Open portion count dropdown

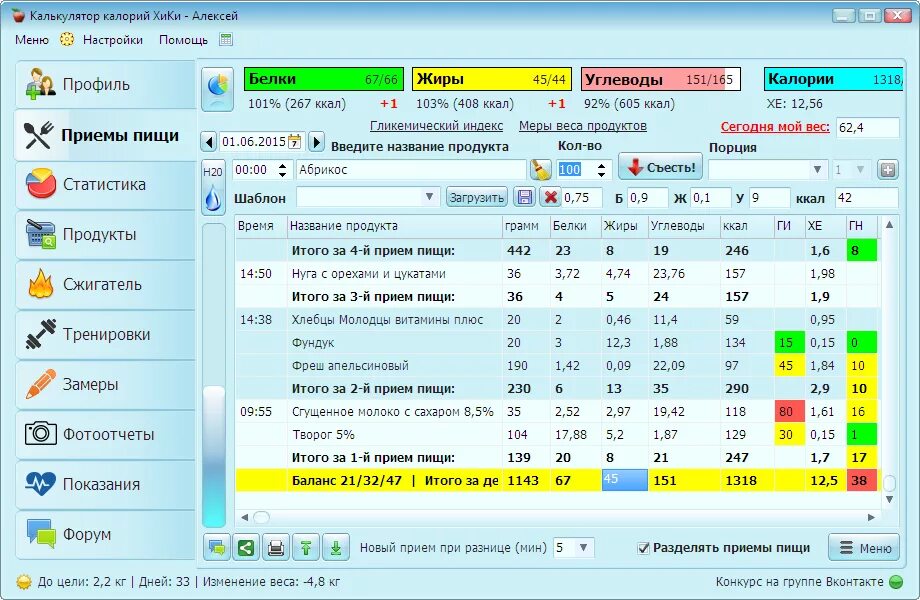(x=861, y=170)
